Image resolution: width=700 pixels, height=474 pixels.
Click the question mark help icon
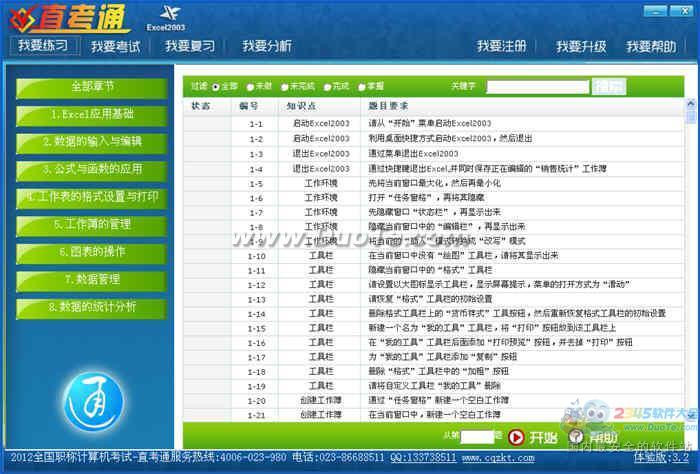[576, 436]
